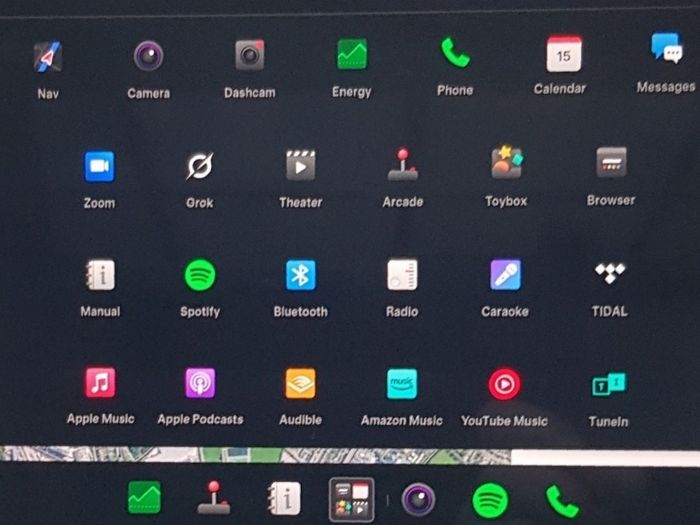Launch the Browser app

[611, 162]
